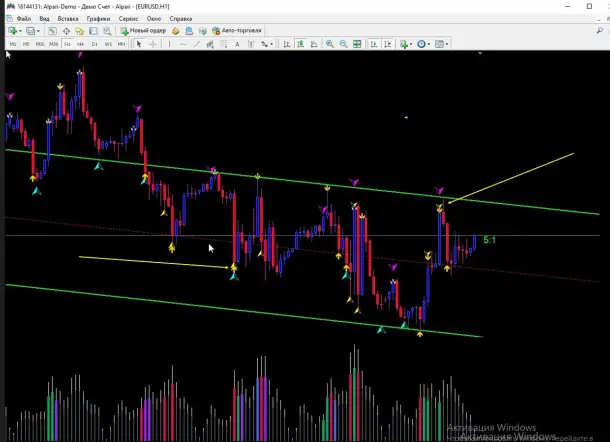Click the tile windows icon
Screen dimensions: 610x442
pyautogui.click(x=357, y=44)
